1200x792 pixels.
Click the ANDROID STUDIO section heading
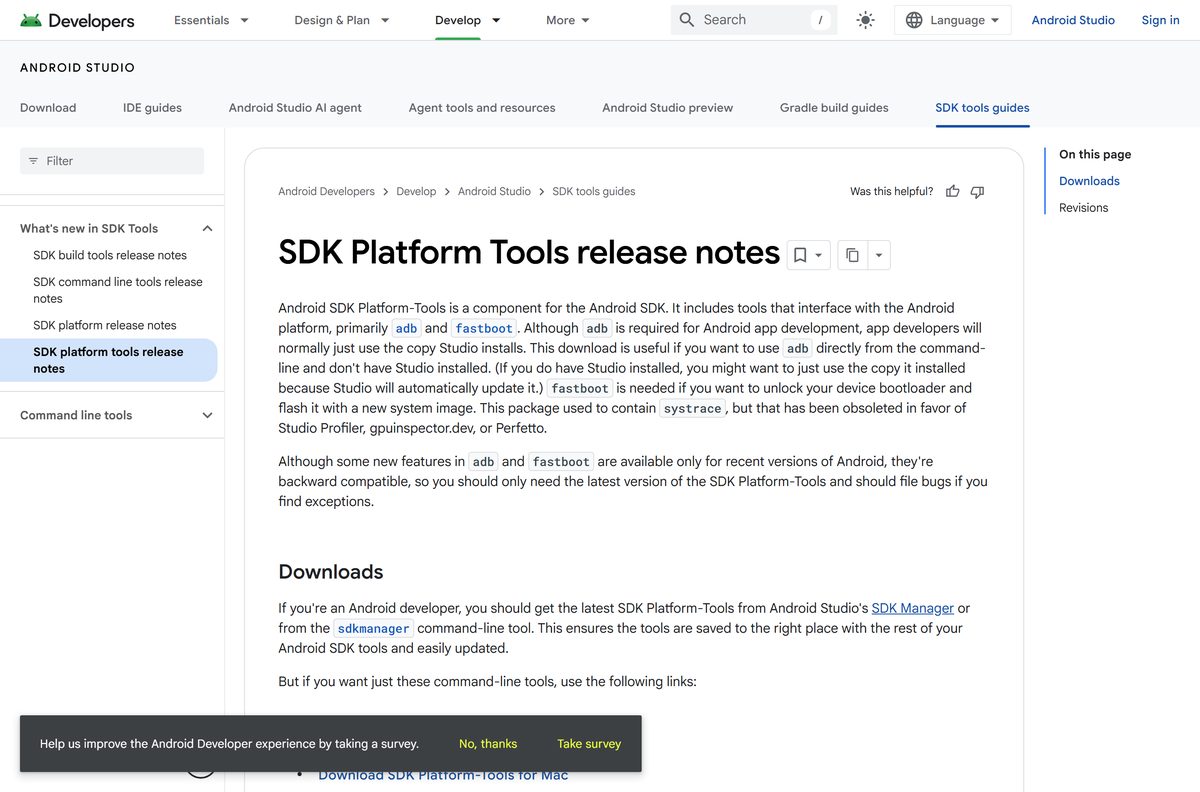click(77, 68)
